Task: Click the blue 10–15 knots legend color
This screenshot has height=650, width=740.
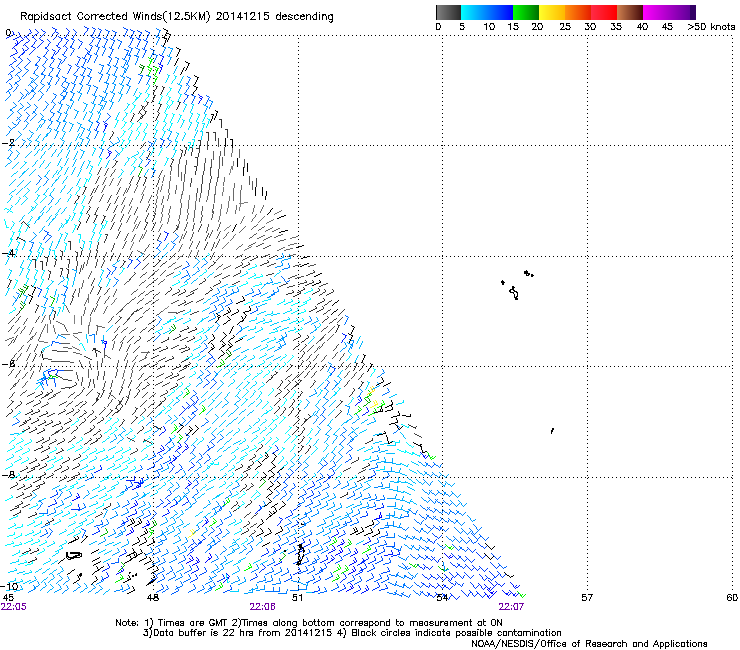Action: click(x=500, y=12)
